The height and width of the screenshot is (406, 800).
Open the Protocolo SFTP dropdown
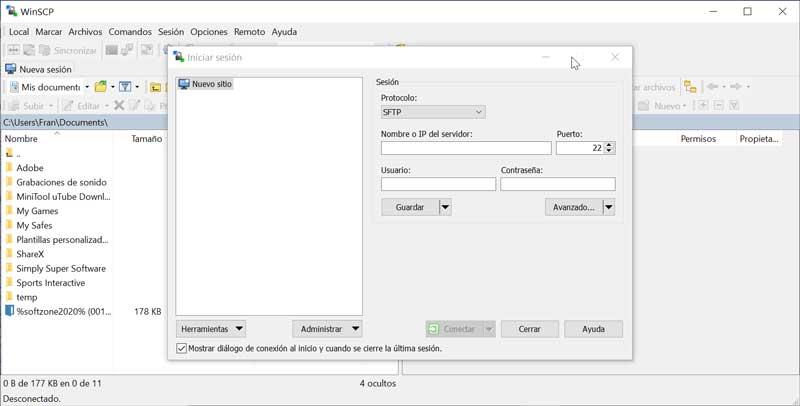tap(433, 112)
